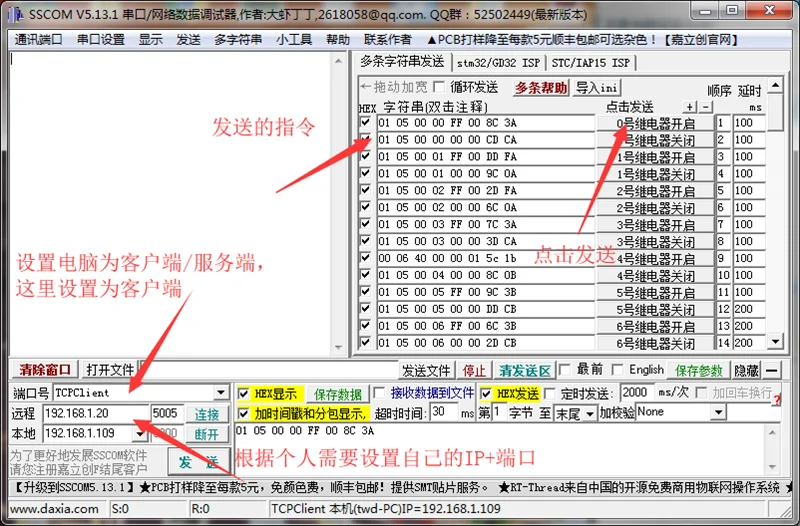Enable 加回车换行 checkbox
This screenshot has width=800, height=526.
click(702, 393)
